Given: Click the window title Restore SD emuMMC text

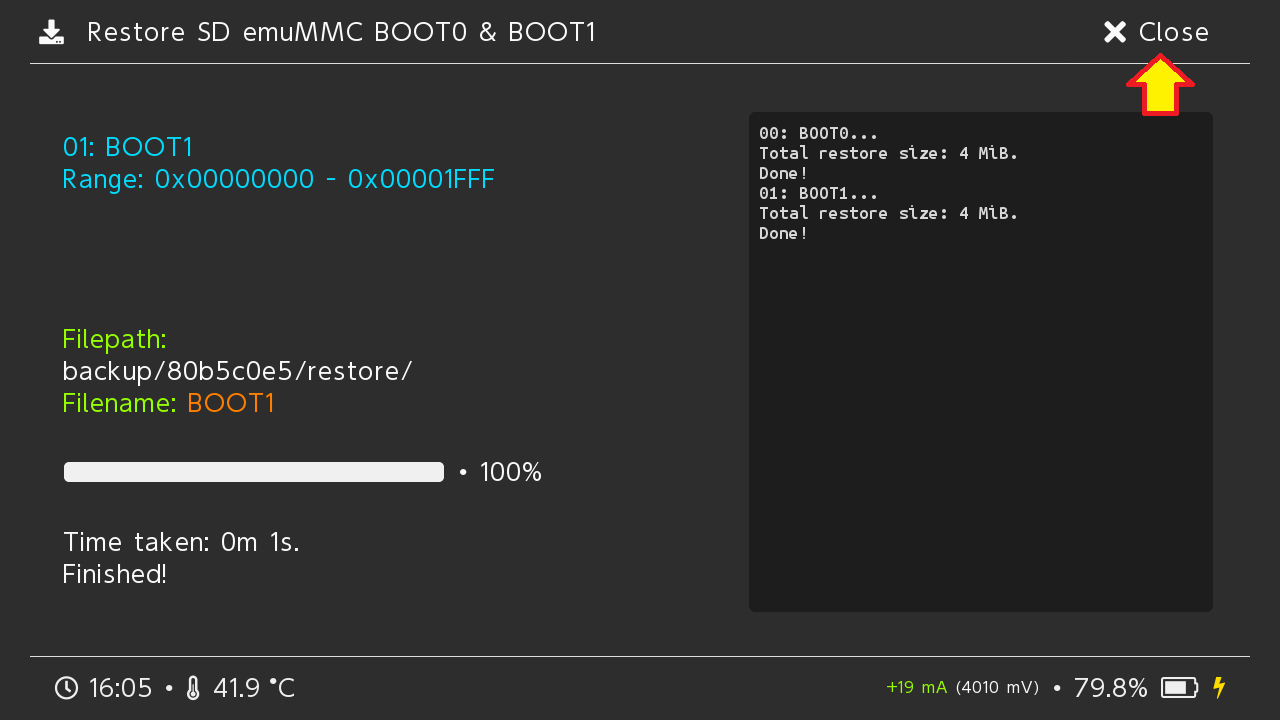Looking at the screenshot, I should (x=341, y=33).
